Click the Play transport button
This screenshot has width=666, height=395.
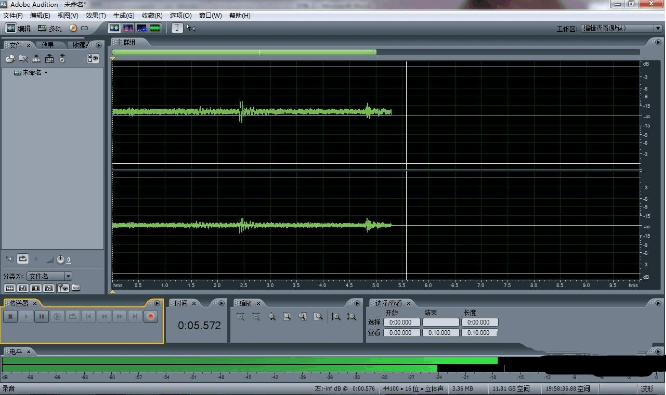point(26,316)
